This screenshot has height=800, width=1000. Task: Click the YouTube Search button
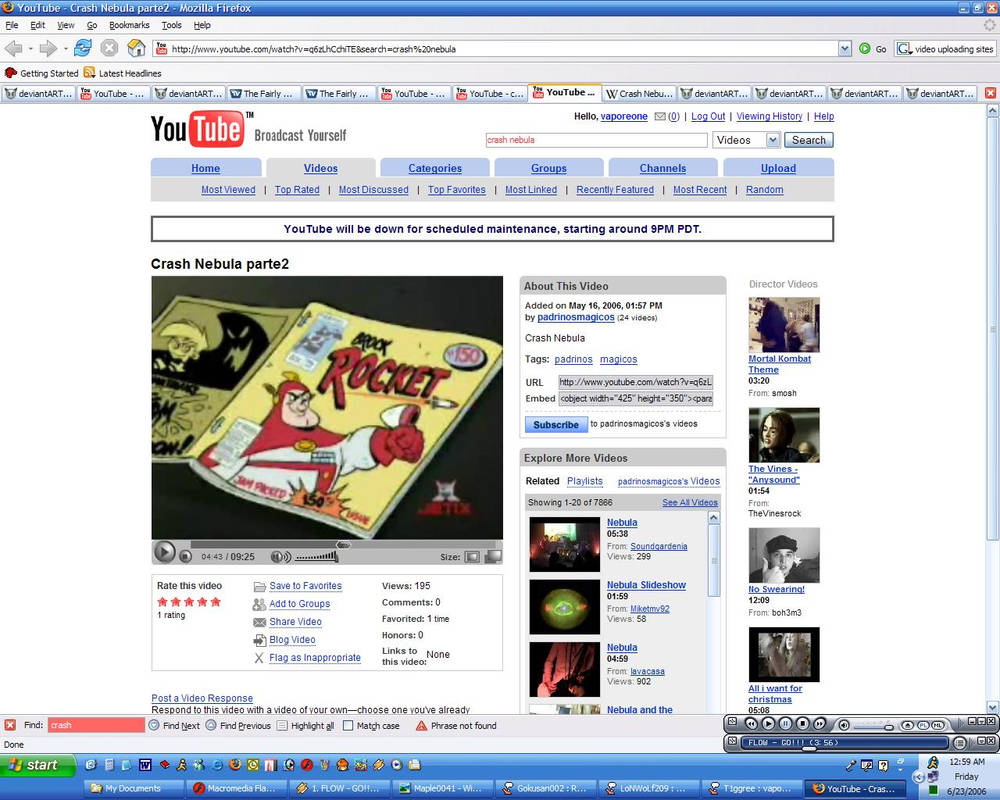[x=809, y=140]
